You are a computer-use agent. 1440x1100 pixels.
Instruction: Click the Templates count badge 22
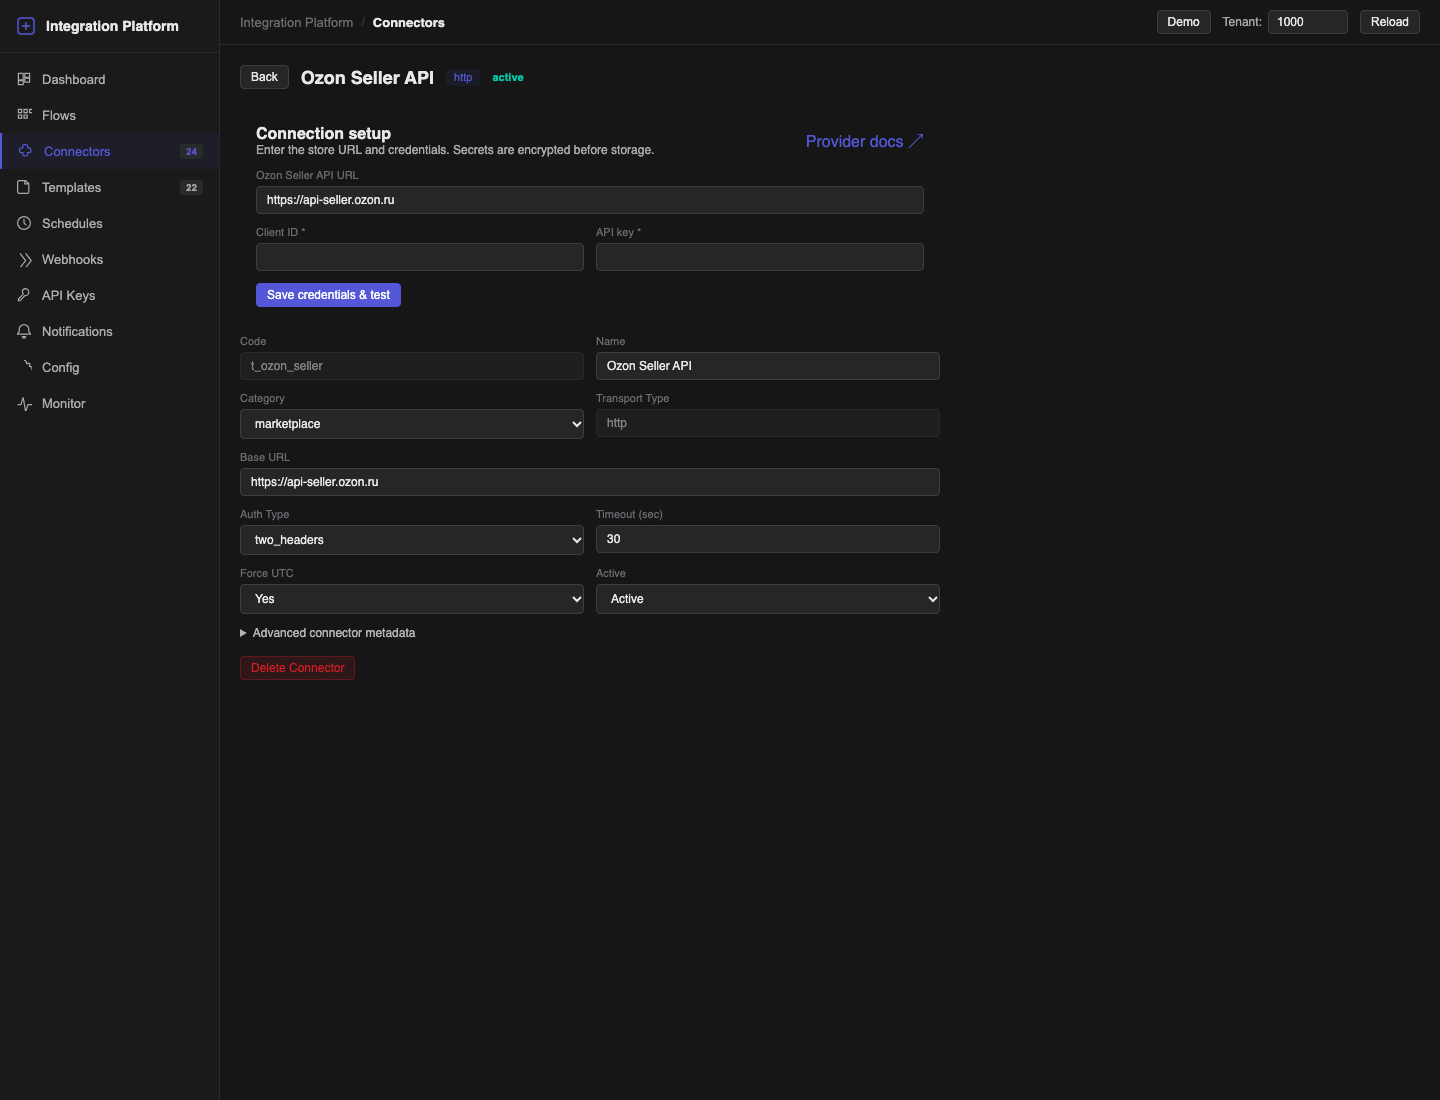[191, 188]
